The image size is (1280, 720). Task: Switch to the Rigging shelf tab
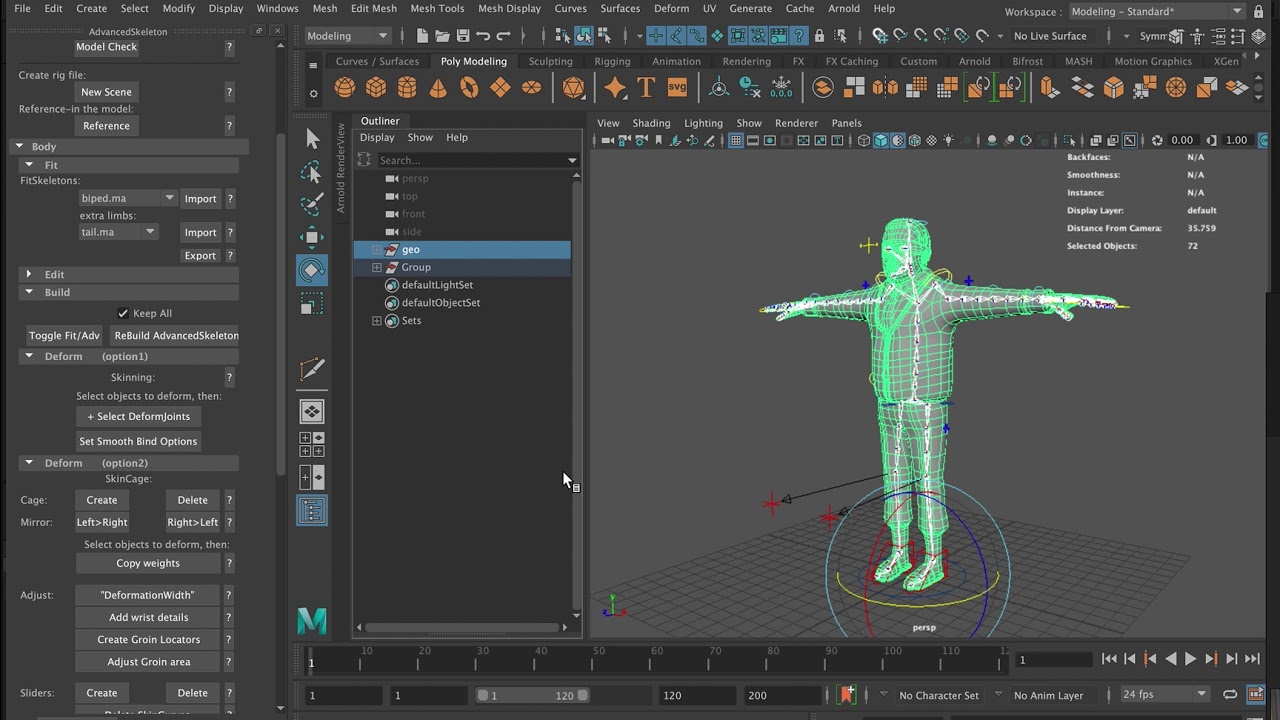[x=612, y=61]
